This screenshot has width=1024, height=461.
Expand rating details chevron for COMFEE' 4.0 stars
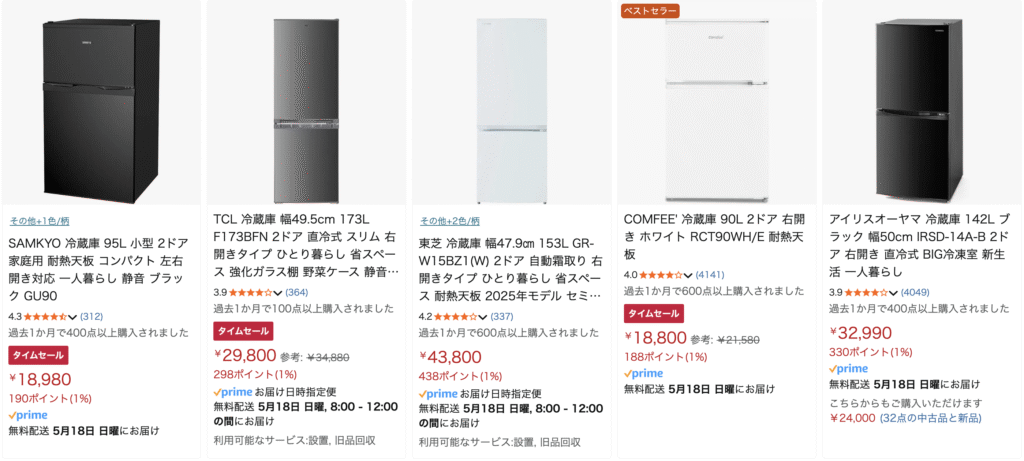coord(687,275)
